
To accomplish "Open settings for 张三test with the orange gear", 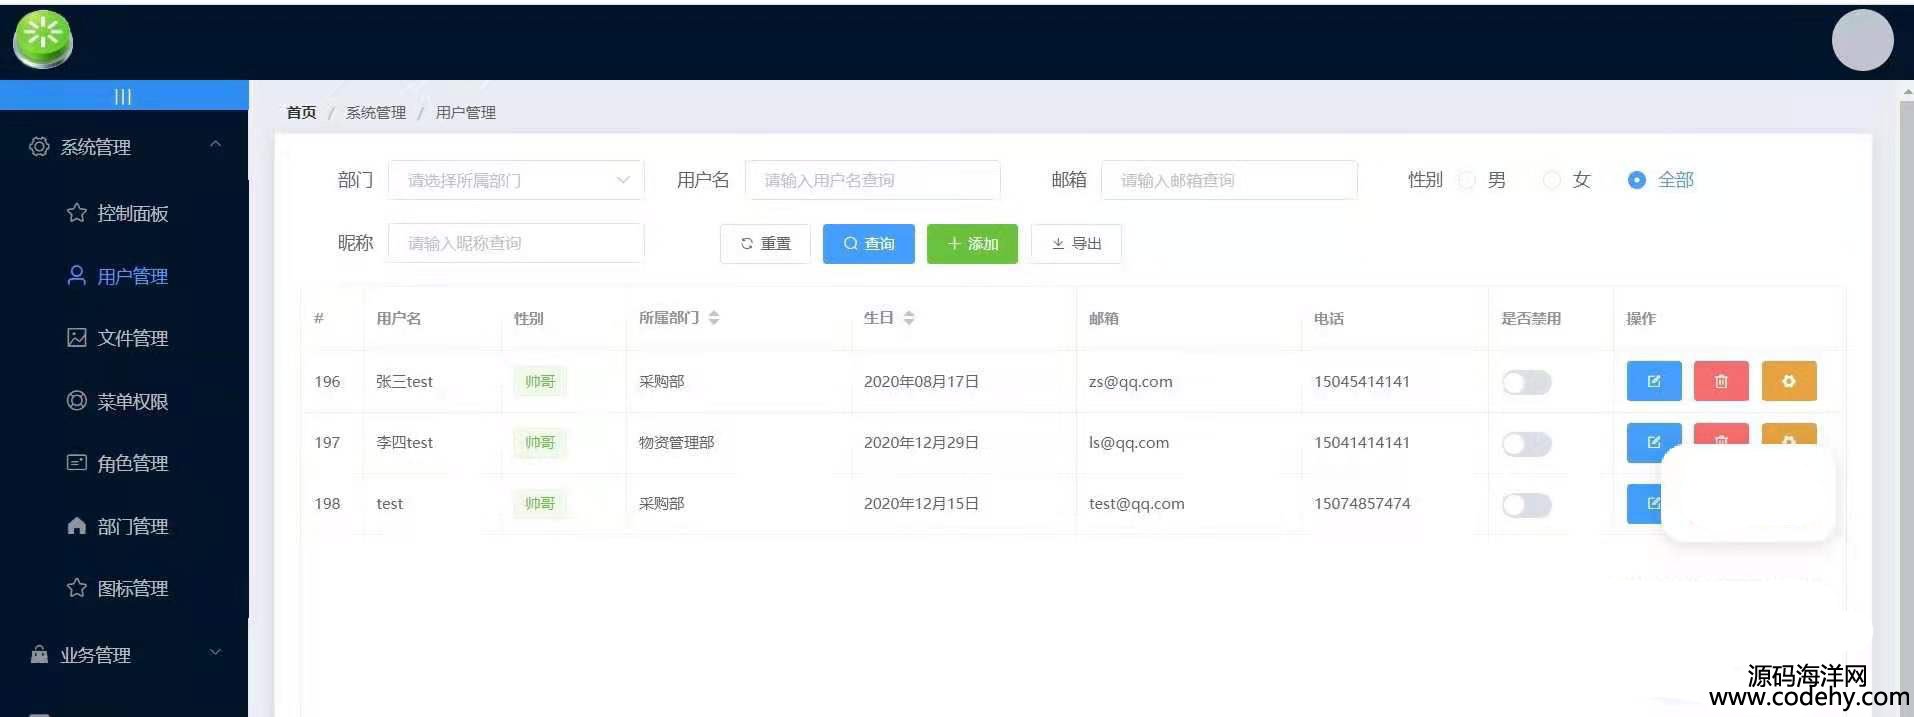I will pos(1789,381).
